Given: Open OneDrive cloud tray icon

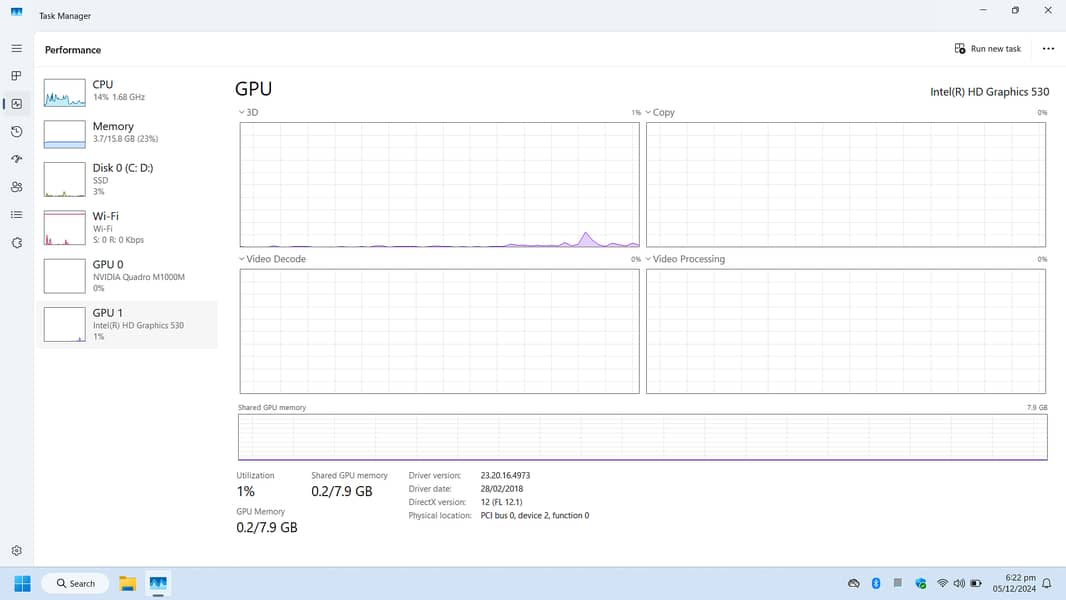Looking at the screenshot, I should click(x=854, y=584).
